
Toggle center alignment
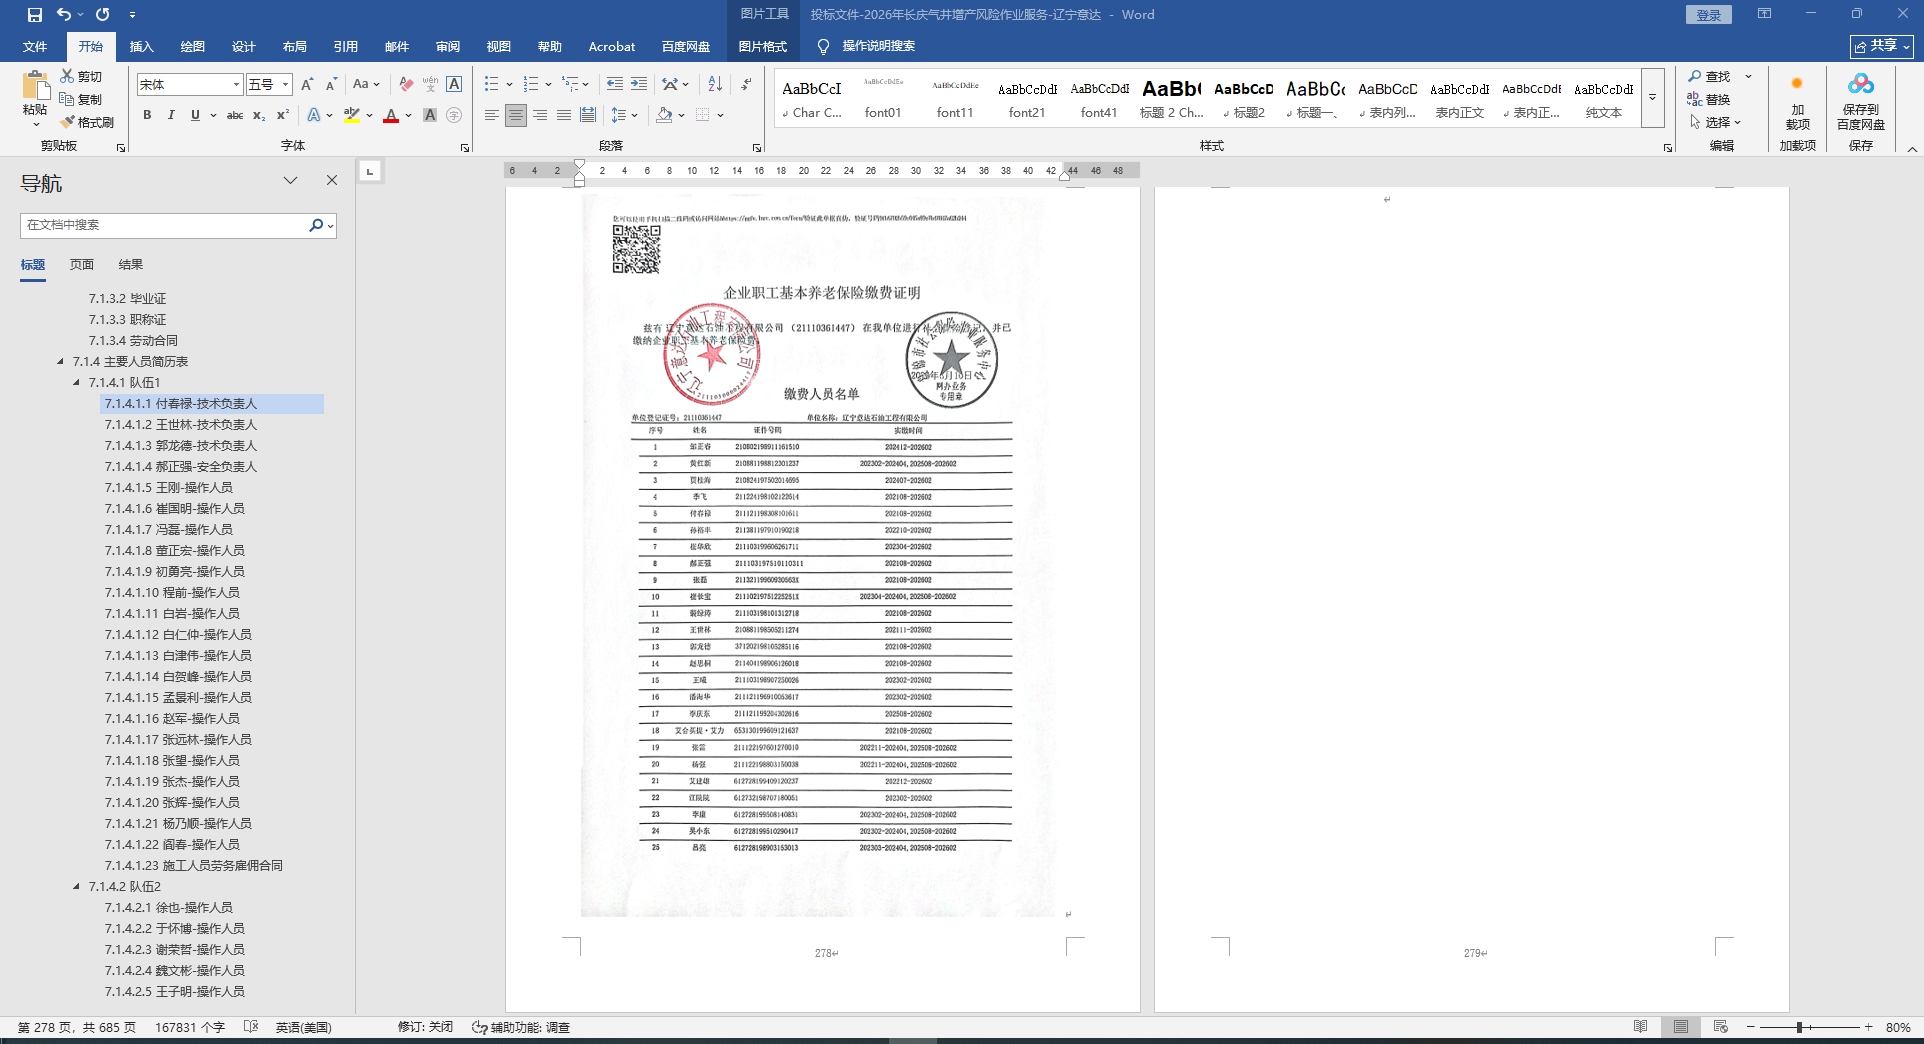tap(516, 115)
